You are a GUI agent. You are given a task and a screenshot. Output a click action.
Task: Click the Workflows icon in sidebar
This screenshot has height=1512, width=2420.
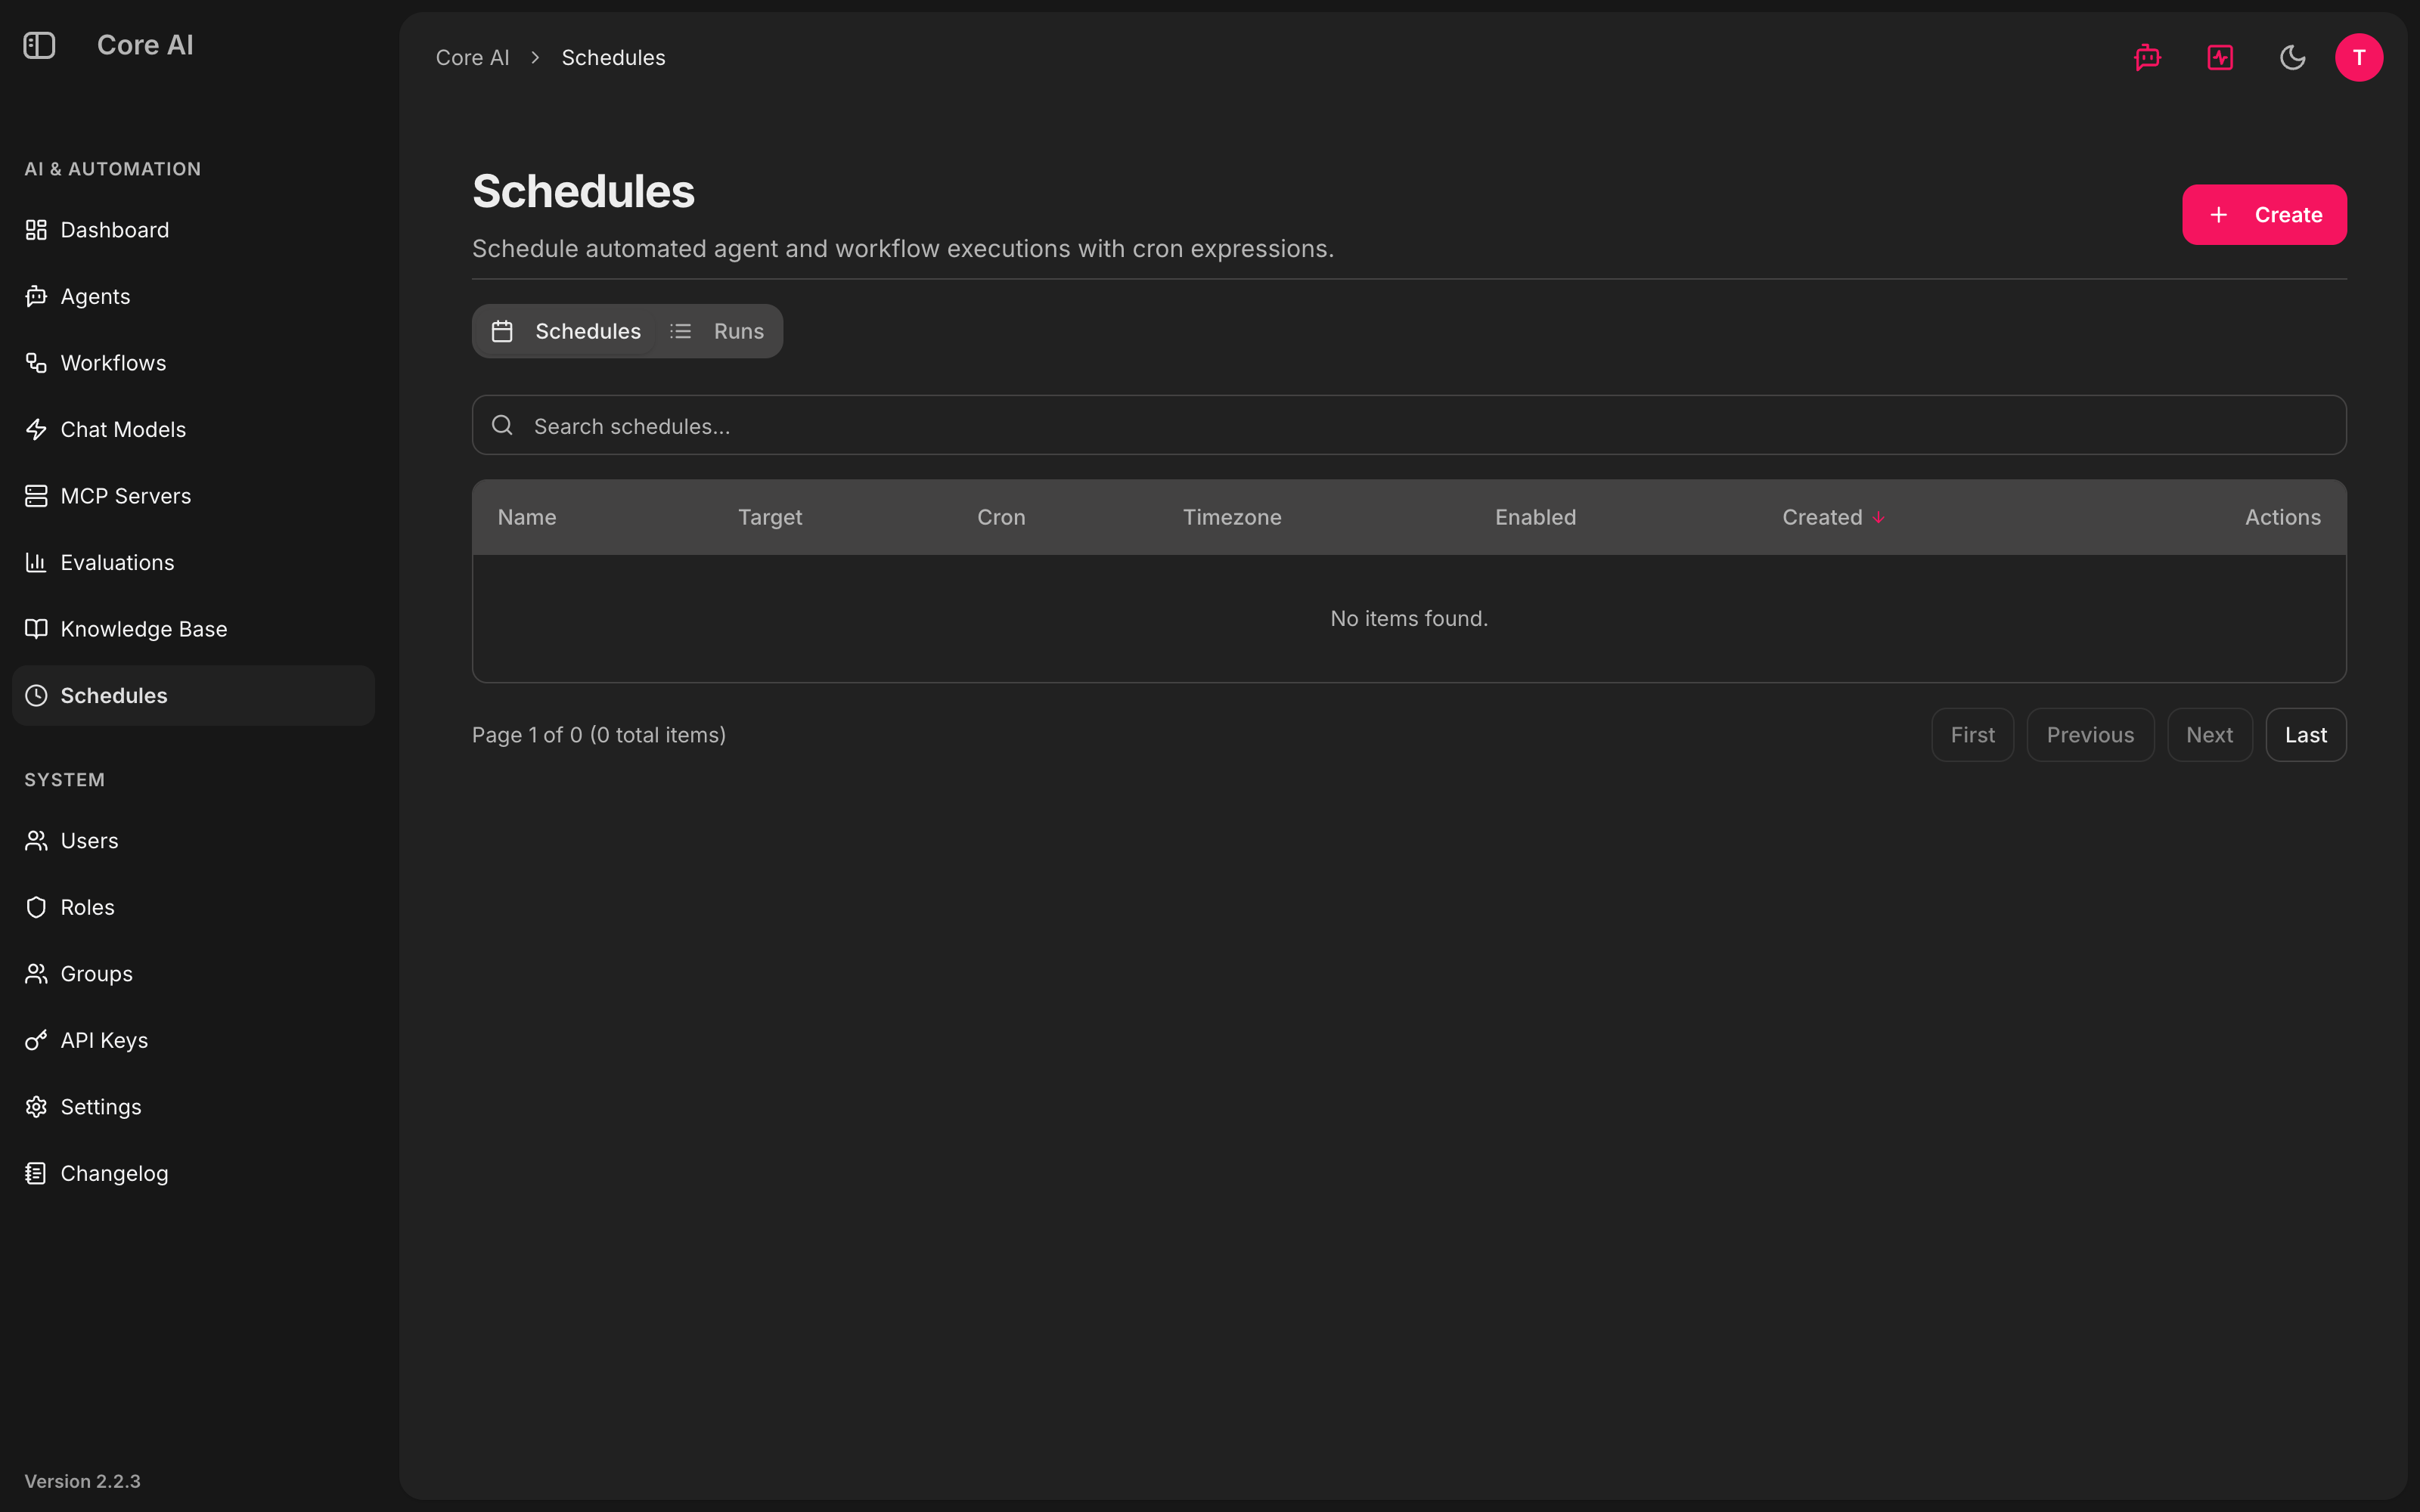click(x=36, y=363)
